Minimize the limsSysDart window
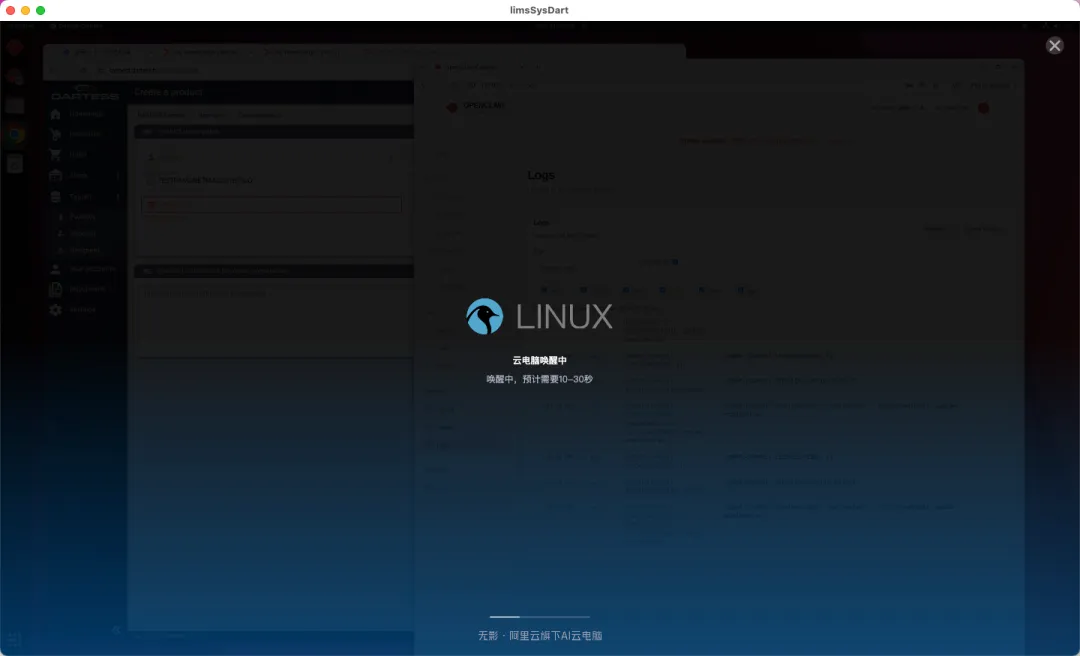Viewport: 1080px width, 656px height. [25, 10]
